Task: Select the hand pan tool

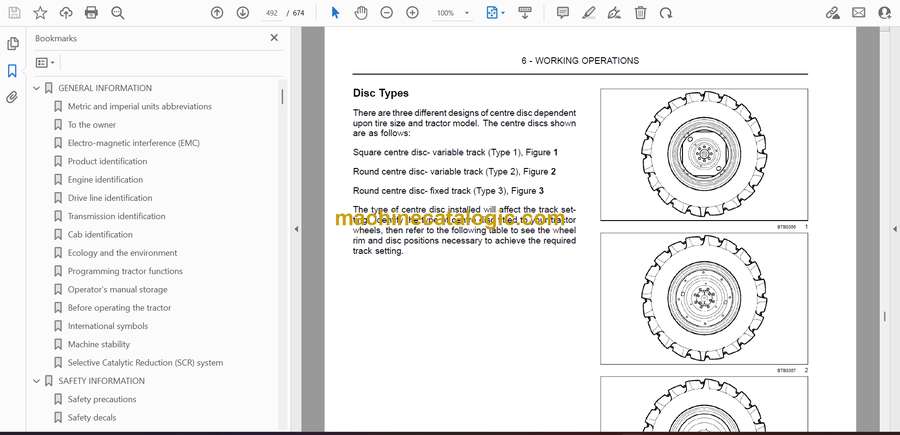Action: 361,13
